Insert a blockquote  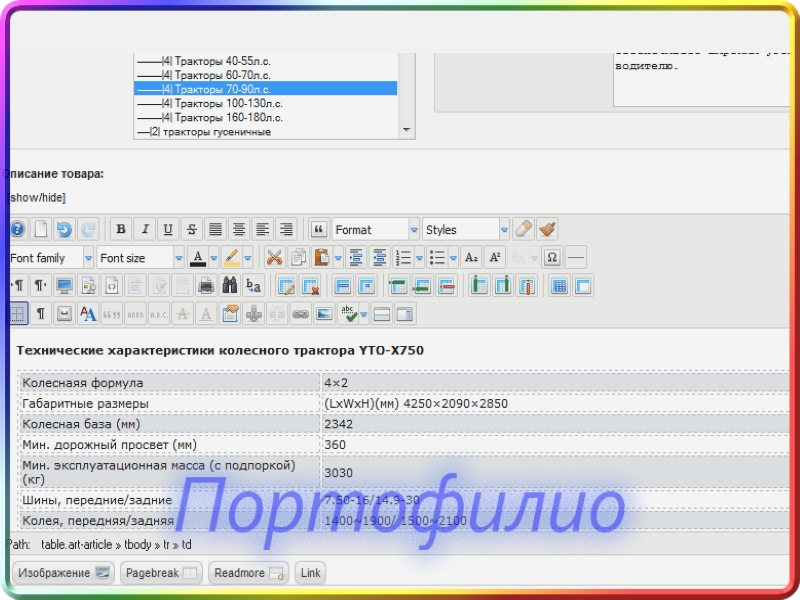tap(318, 230)
